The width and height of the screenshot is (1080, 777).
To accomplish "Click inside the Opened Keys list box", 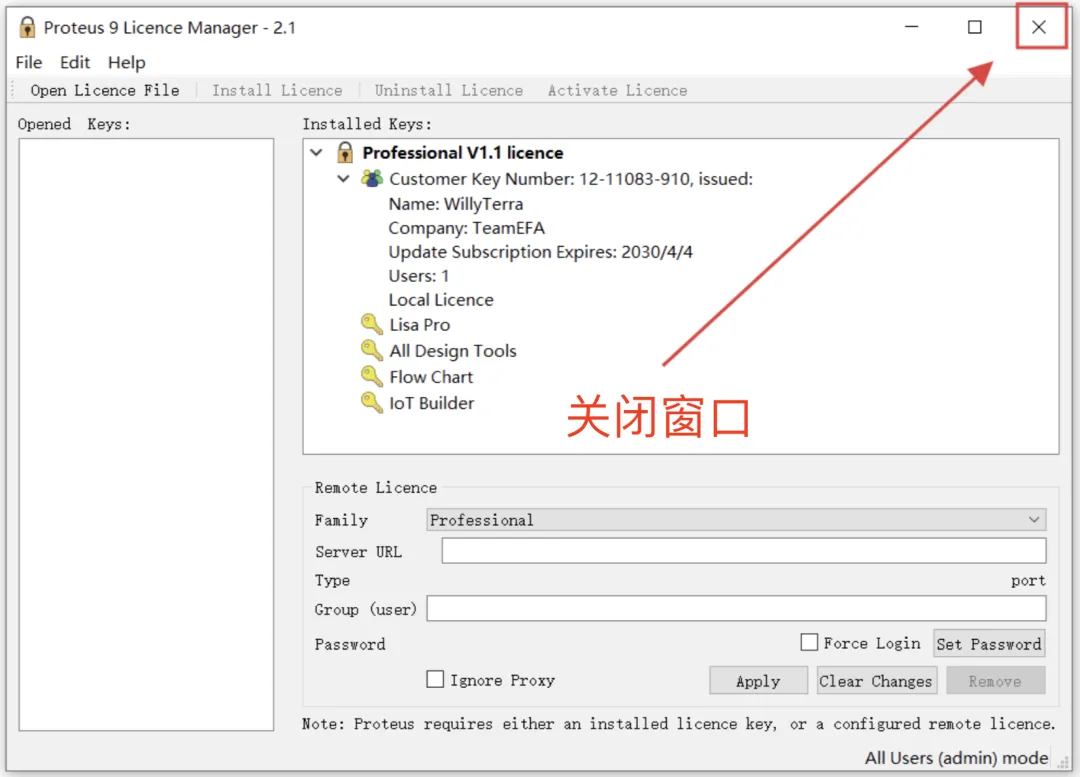I will click(146, 435).
